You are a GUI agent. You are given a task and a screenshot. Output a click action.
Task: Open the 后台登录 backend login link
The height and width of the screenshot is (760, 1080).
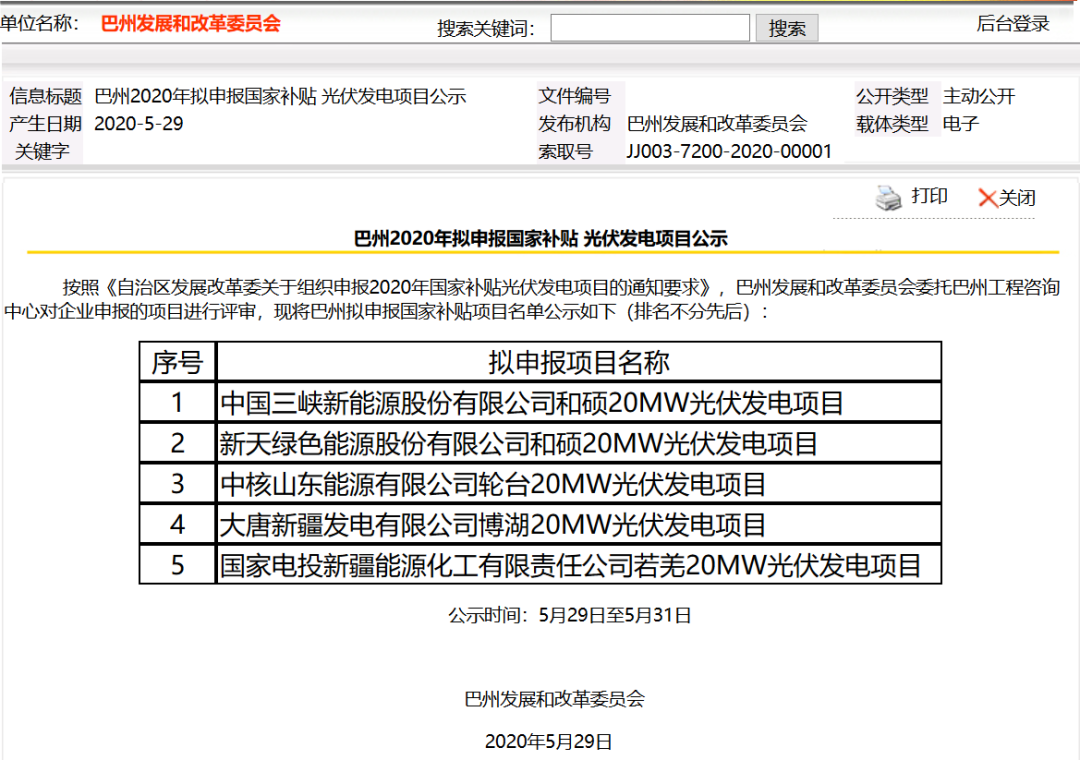tap(1012, 24)
